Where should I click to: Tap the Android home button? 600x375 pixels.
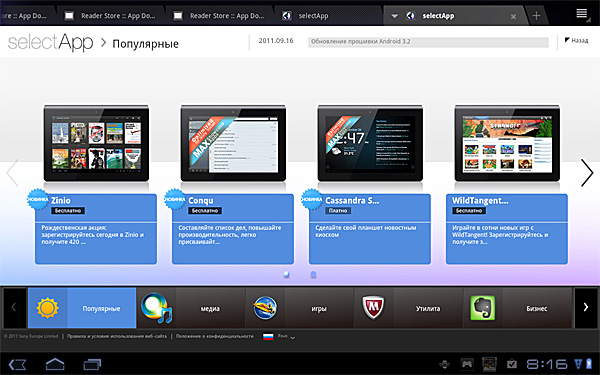coord(55,364)
